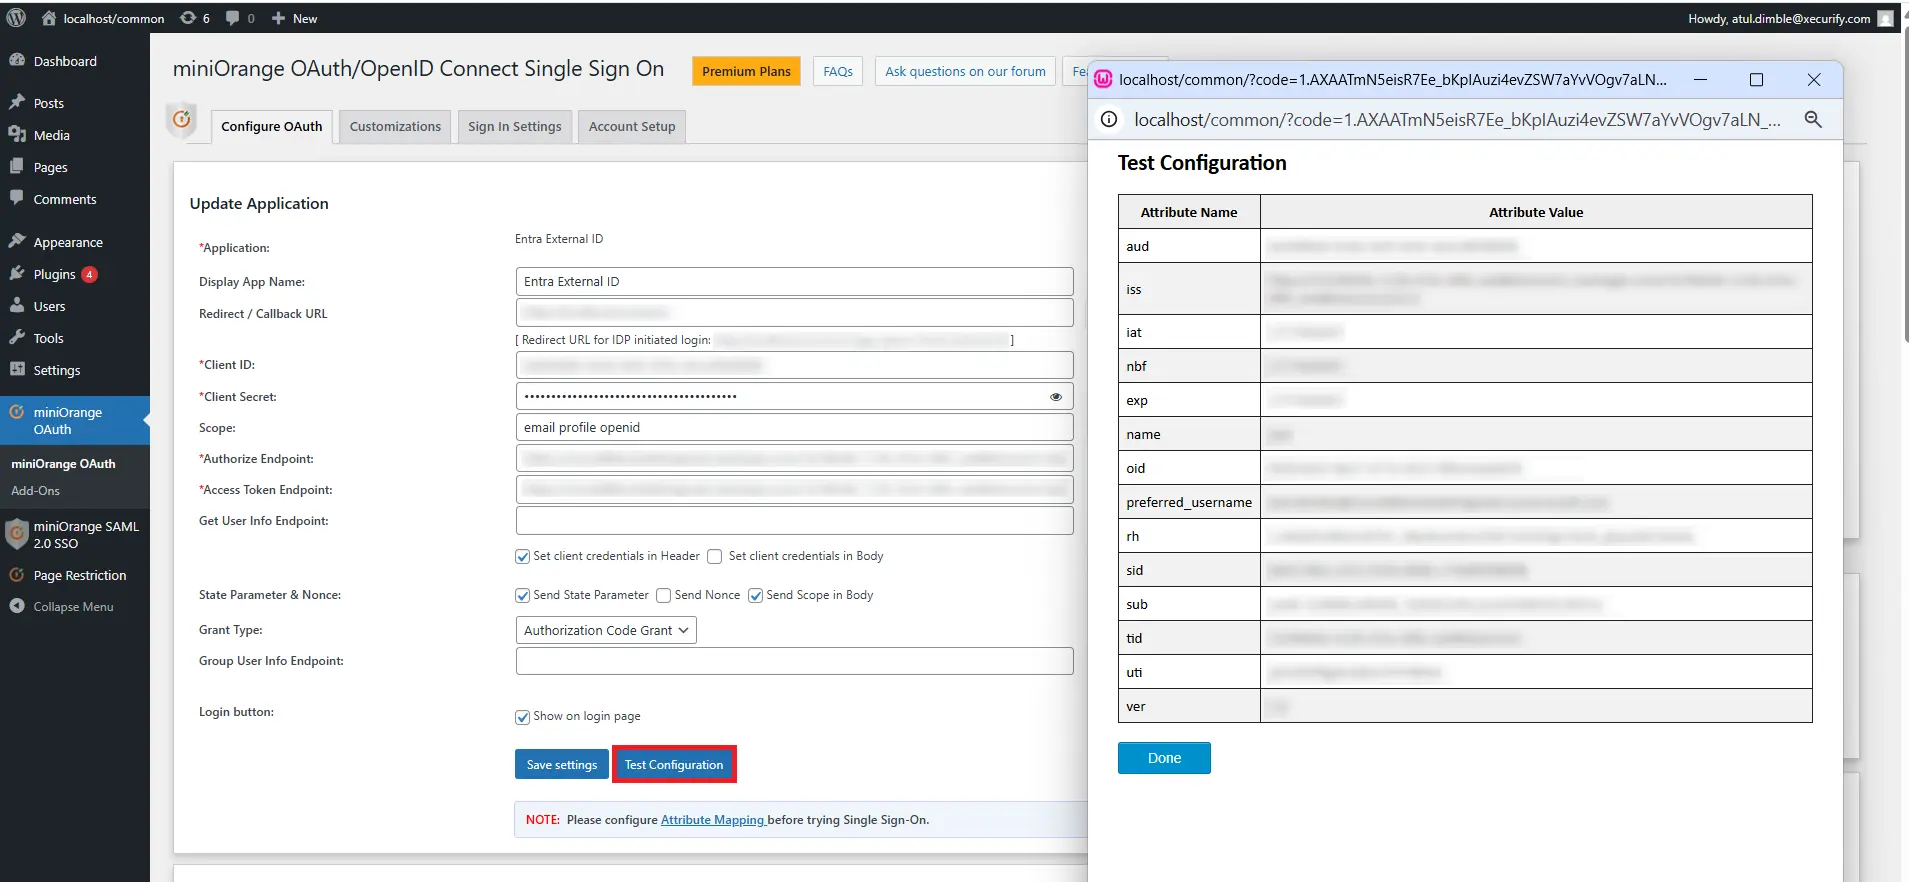Image resolution: width=1909 pixels, height=882 pixels.
Task: Open the Grant Type dropdown
Action: (606, 630)
